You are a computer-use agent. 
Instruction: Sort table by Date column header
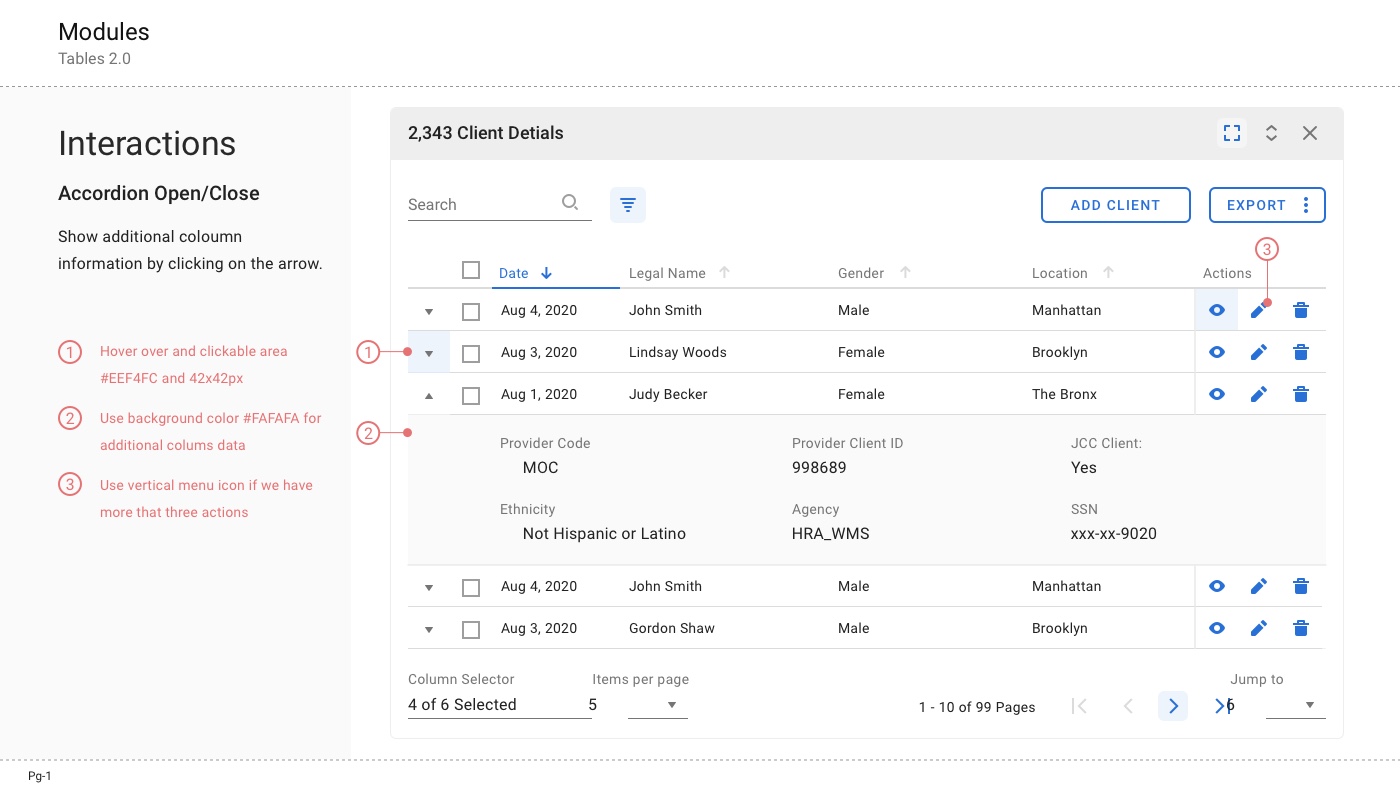pos(514,273)
